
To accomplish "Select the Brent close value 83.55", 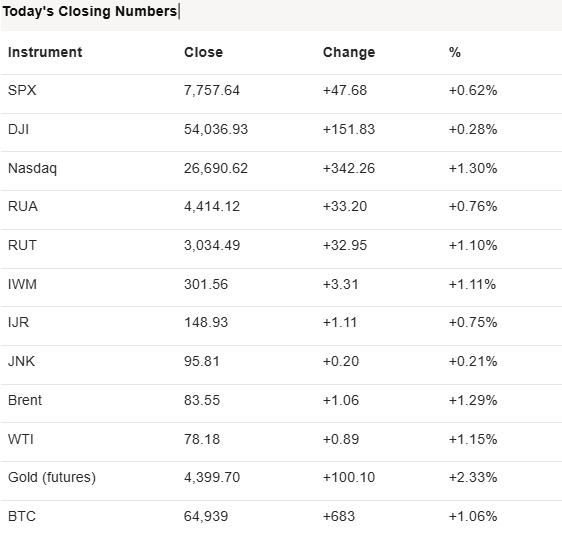I will coord(202,400).
